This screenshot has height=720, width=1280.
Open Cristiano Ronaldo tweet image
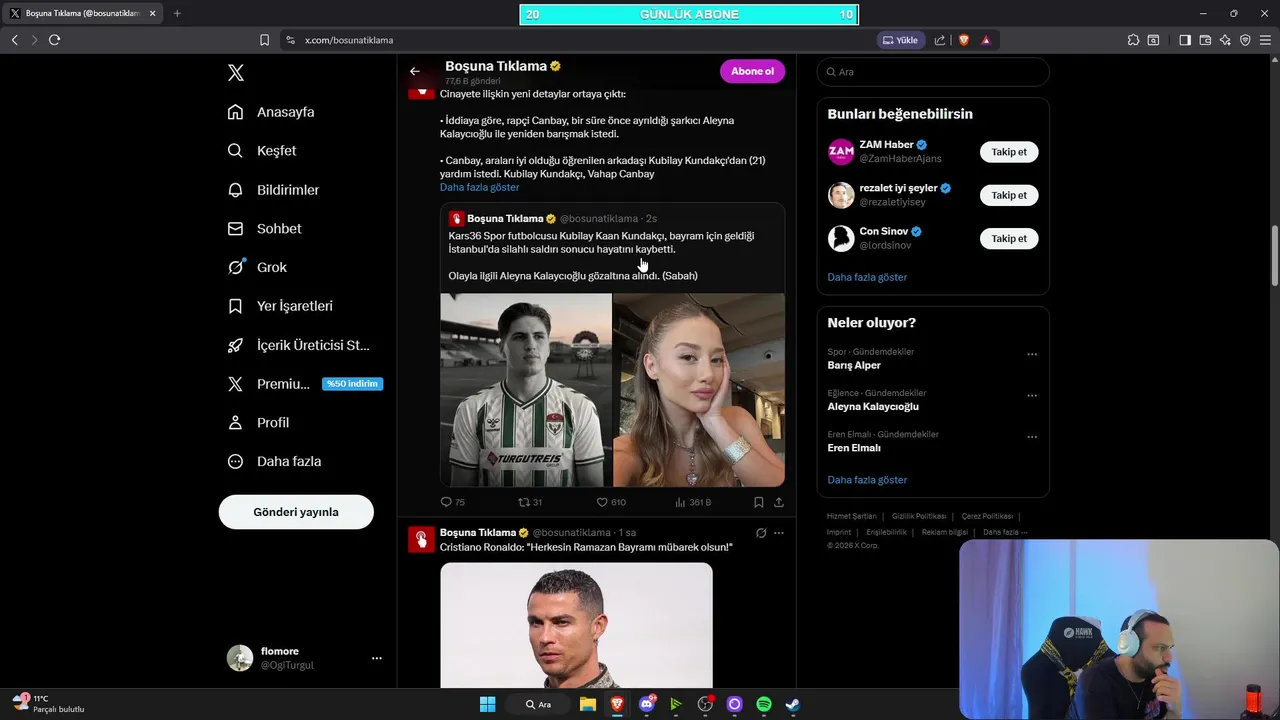(x=576, y=626)
